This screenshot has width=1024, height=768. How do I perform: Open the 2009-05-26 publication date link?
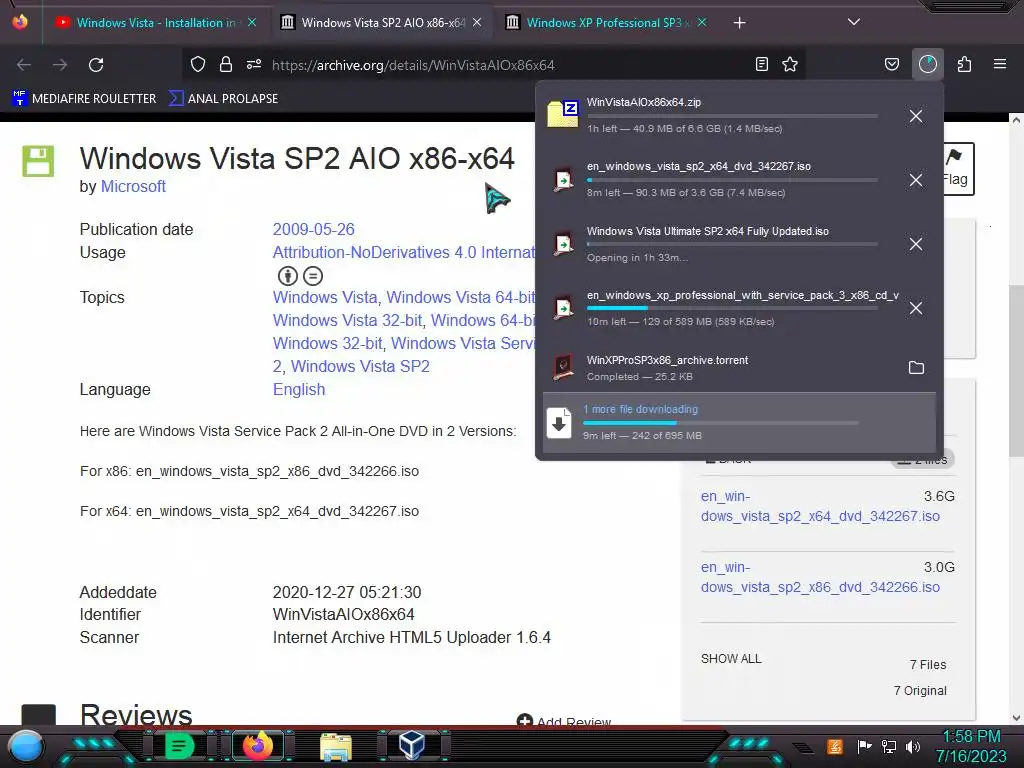click(313, 230)
